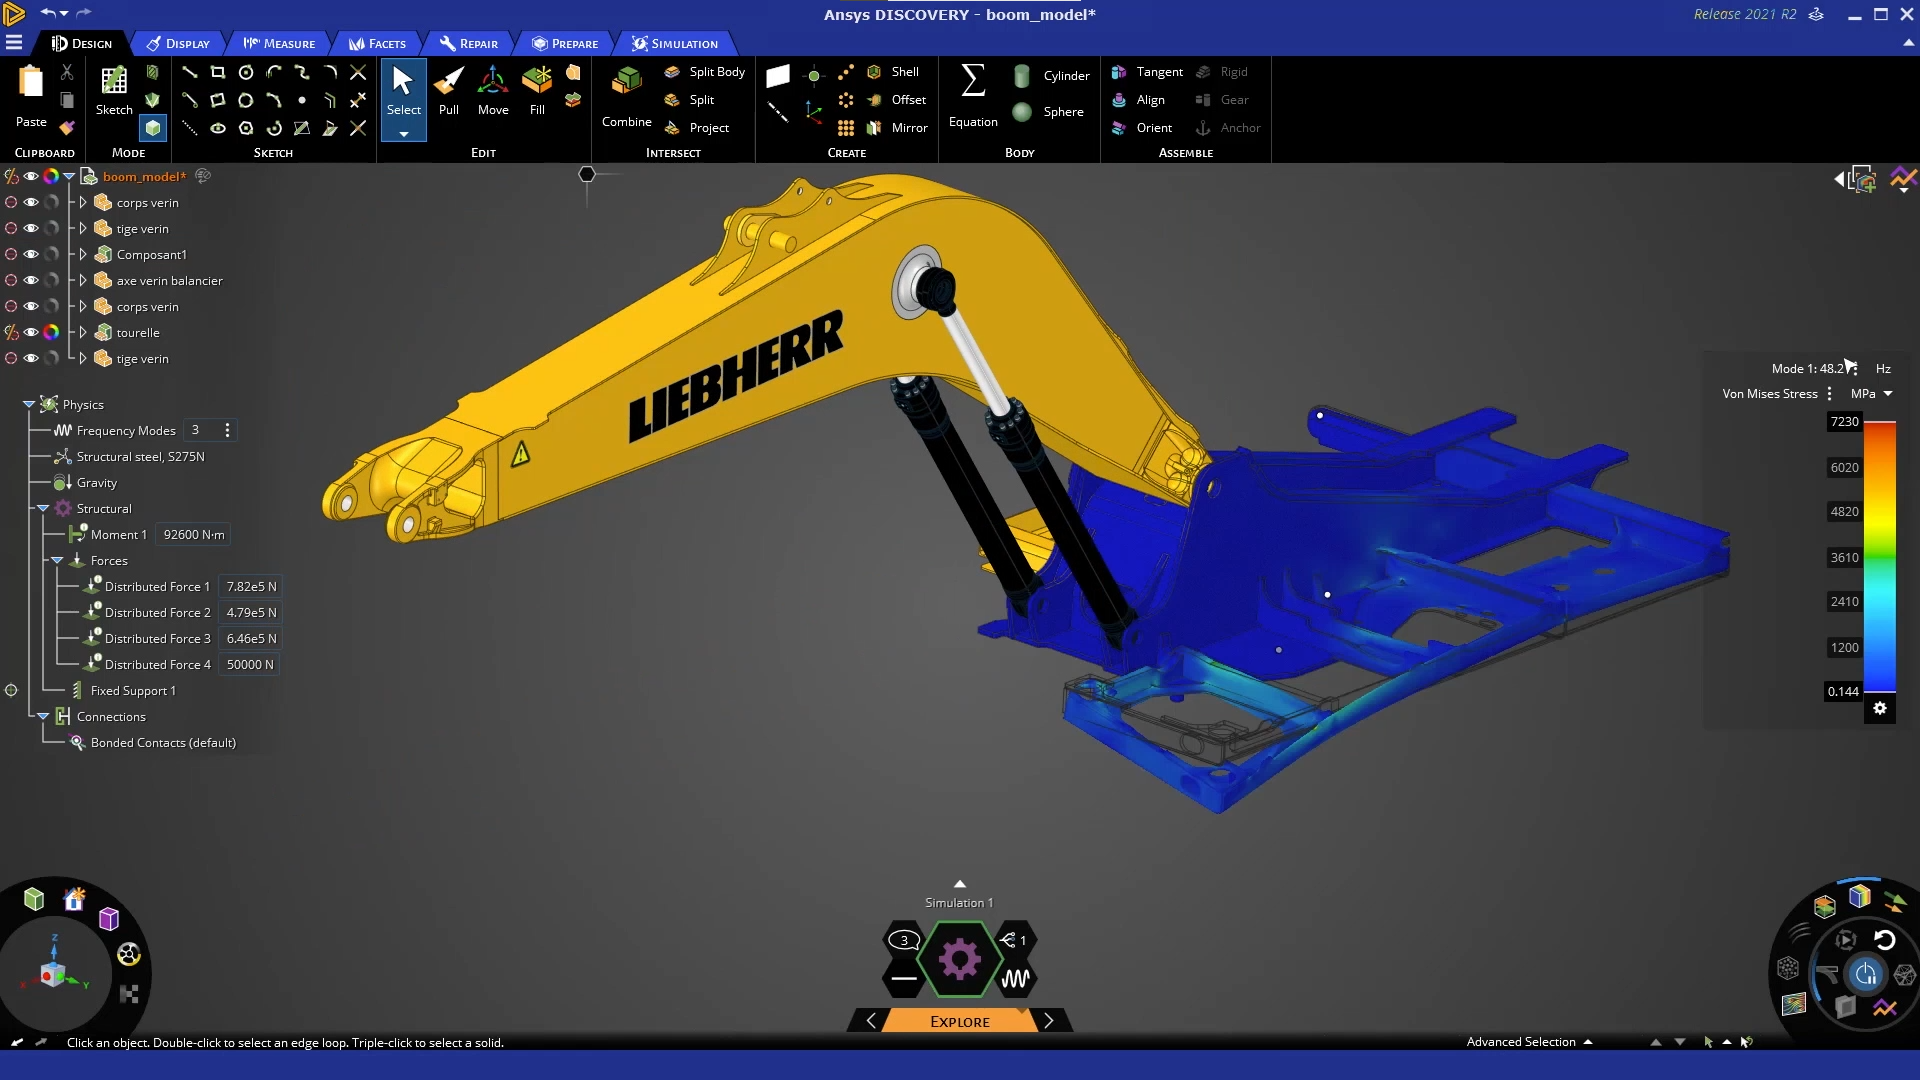Switch to the Simulation tab
Viewport: 1920px width, 1080px height.
675,43
